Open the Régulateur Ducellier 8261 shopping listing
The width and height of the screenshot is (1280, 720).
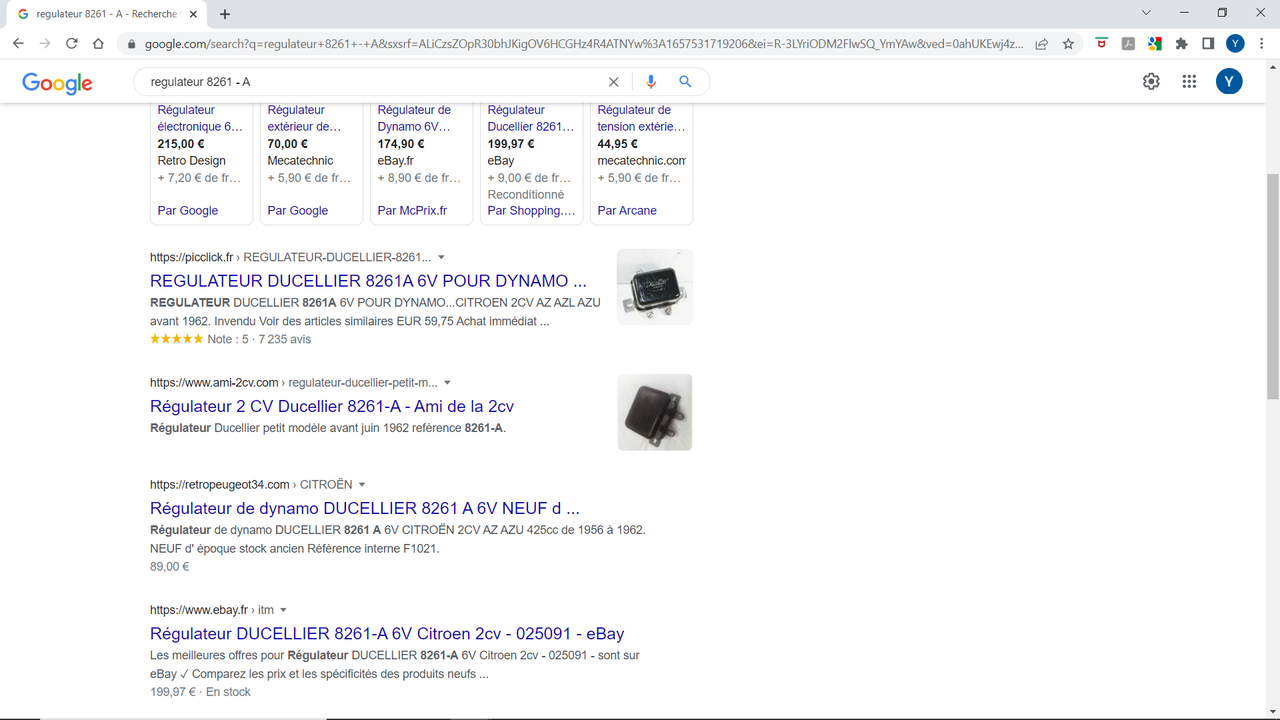[x=531, y=118]
